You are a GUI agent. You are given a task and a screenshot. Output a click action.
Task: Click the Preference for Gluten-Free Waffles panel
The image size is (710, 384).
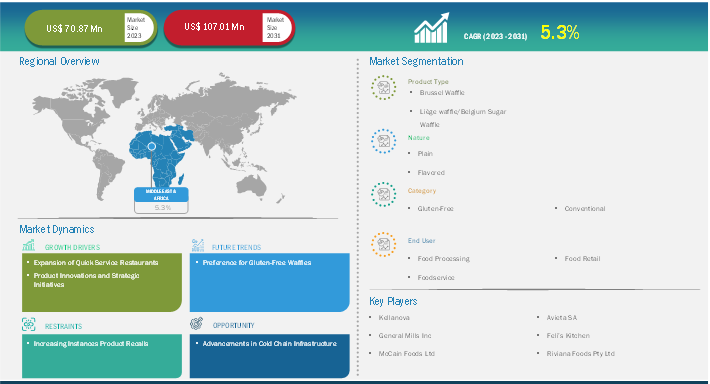[x=269, y=282]
